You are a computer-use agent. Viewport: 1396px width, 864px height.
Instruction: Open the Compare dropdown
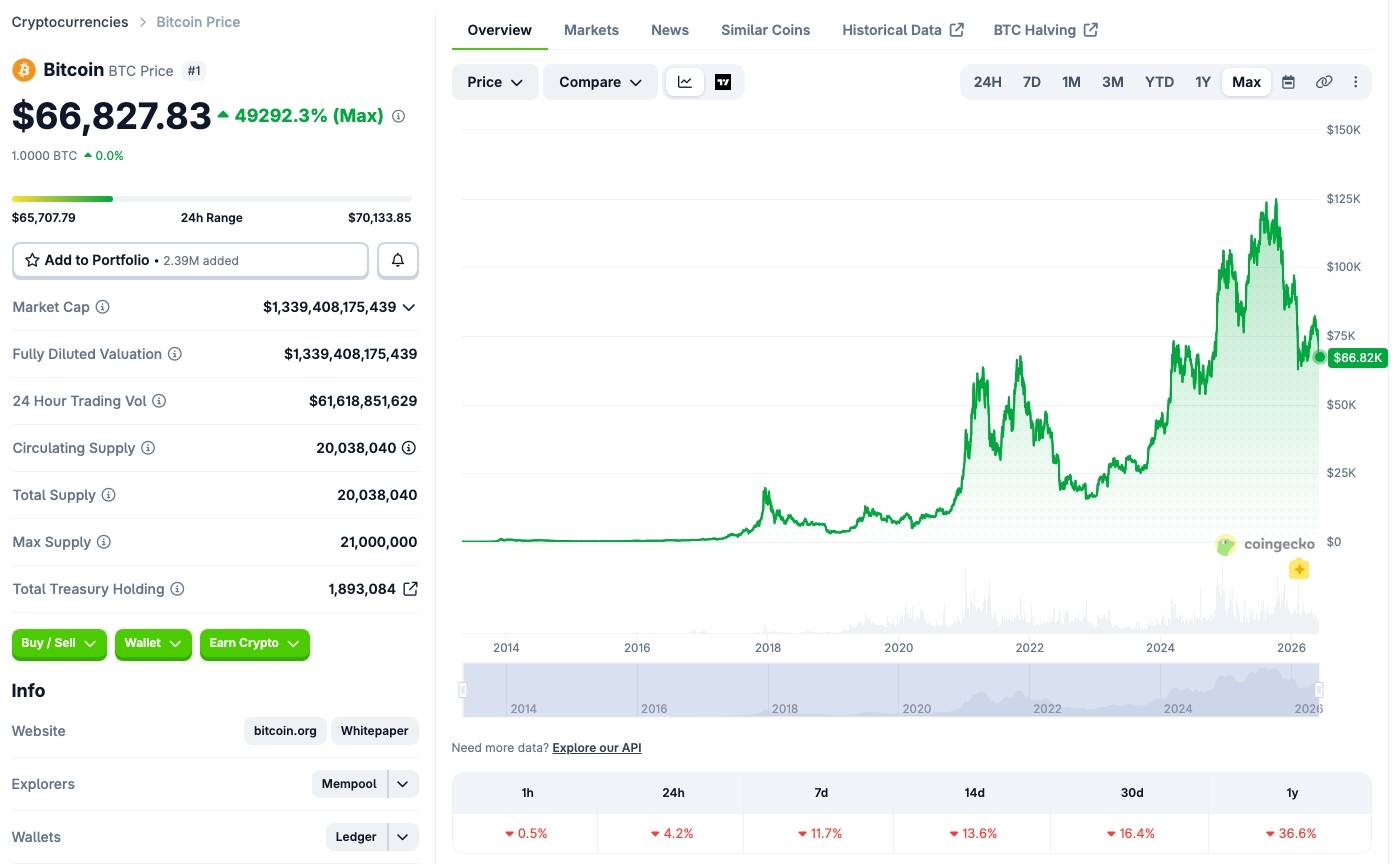coord(600,82)
